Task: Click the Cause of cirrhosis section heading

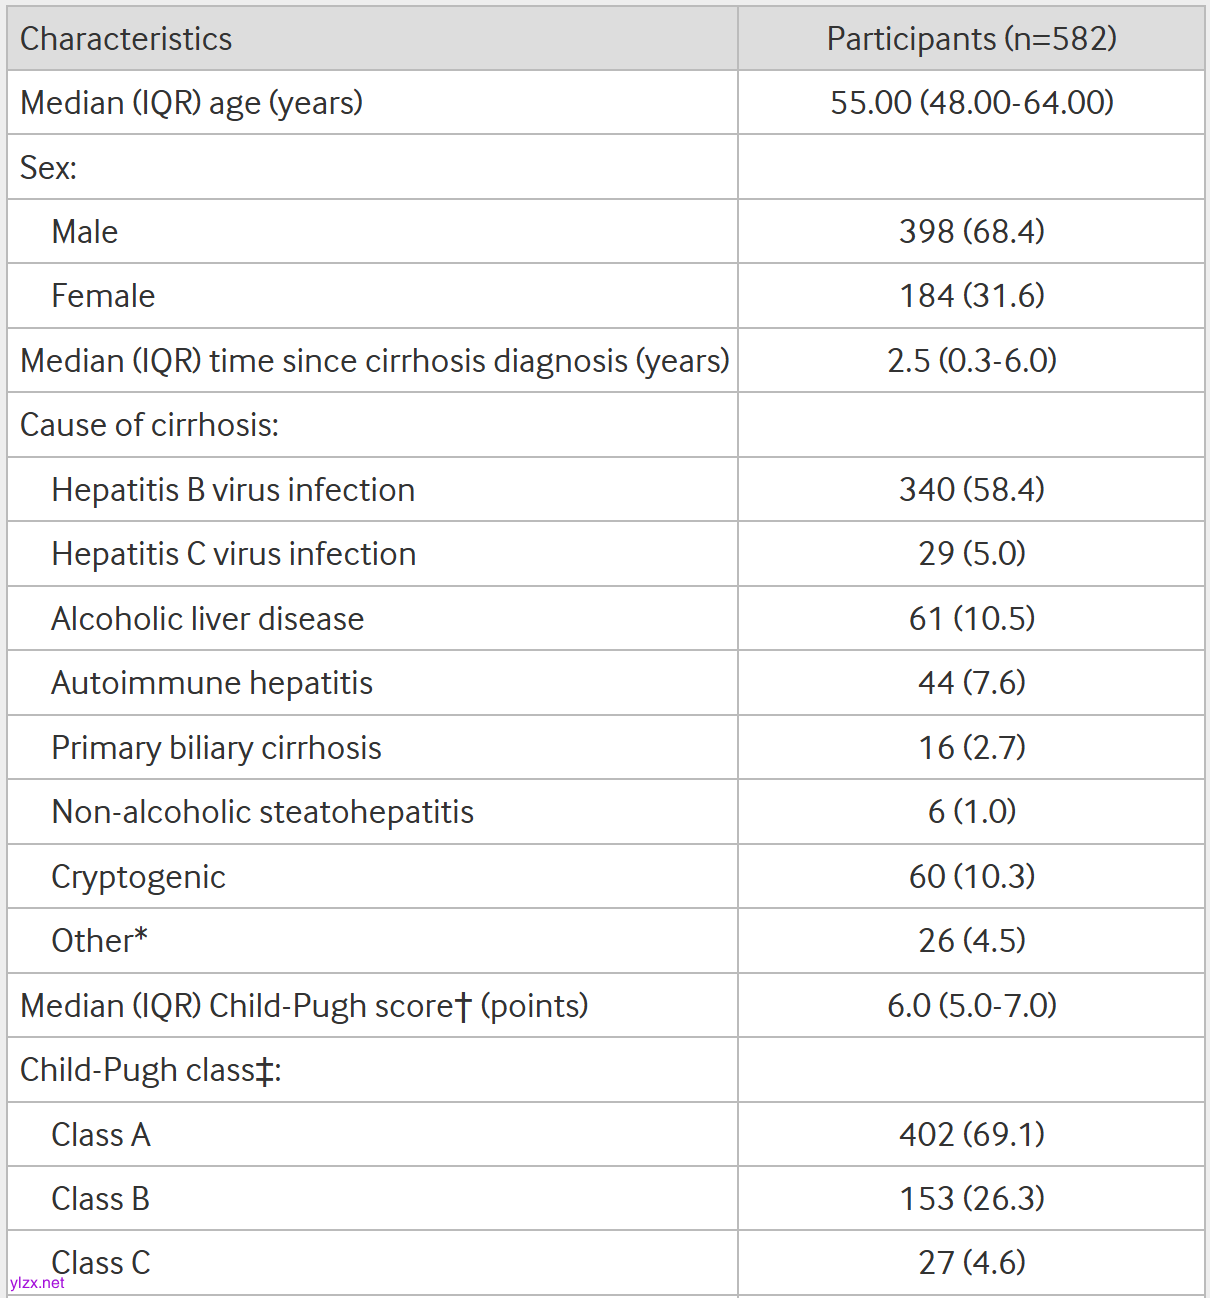Action: pos(149,425)
